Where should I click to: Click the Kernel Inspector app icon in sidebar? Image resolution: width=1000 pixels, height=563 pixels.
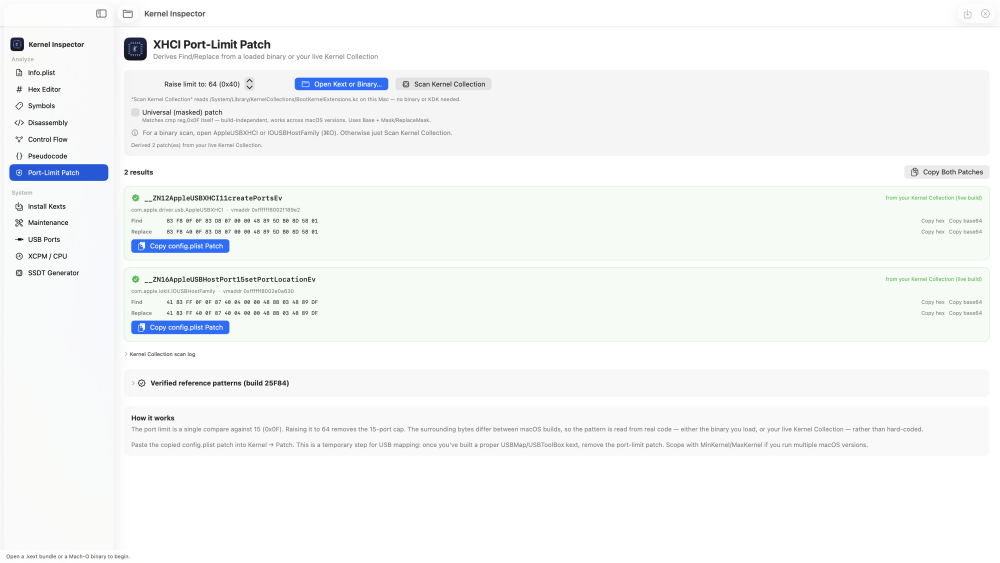tap(17, 44)
